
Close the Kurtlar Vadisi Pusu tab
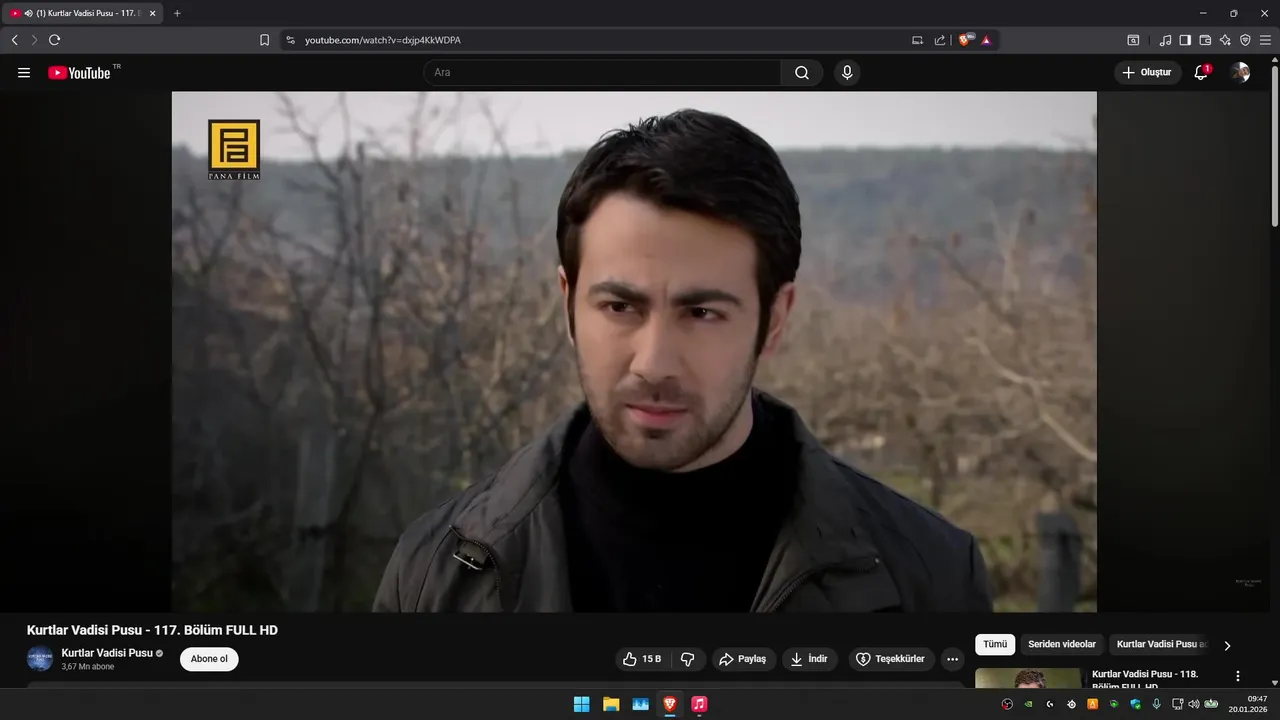tap(152, 13)
